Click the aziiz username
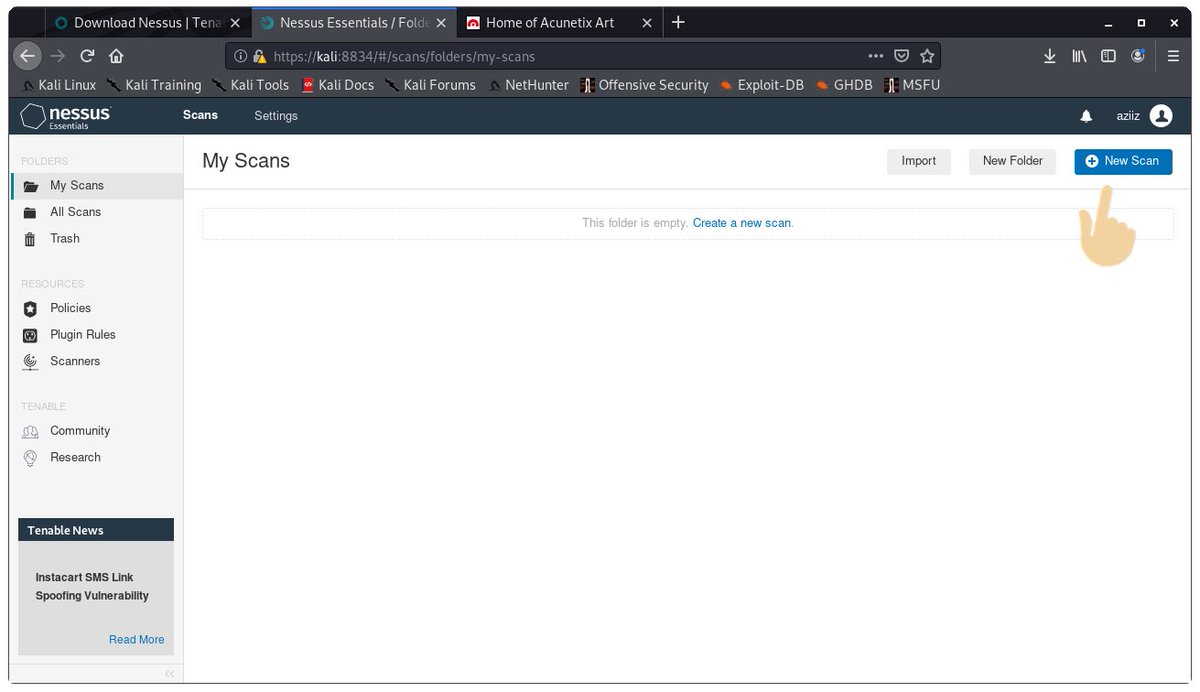1200x692 pixels. click(1128, 117)
